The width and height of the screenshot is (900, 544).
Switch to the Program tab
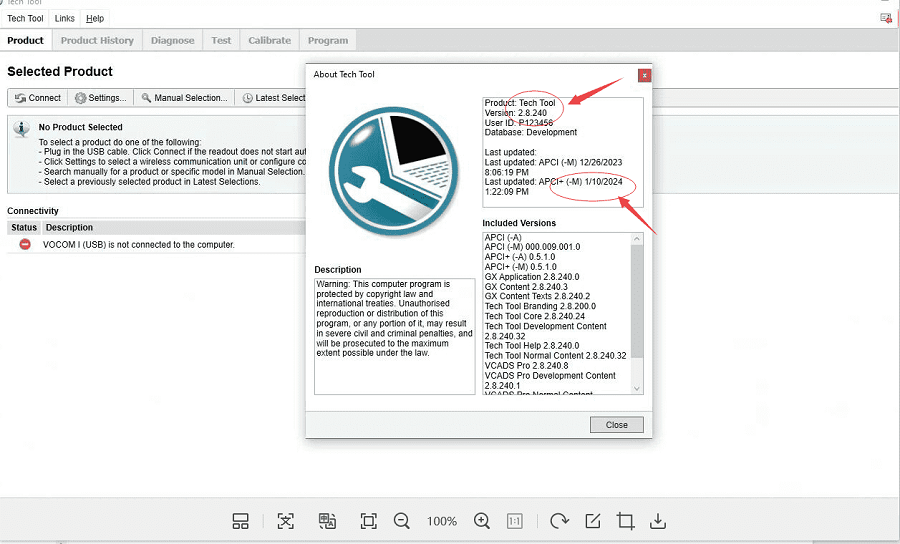(328, 41)
